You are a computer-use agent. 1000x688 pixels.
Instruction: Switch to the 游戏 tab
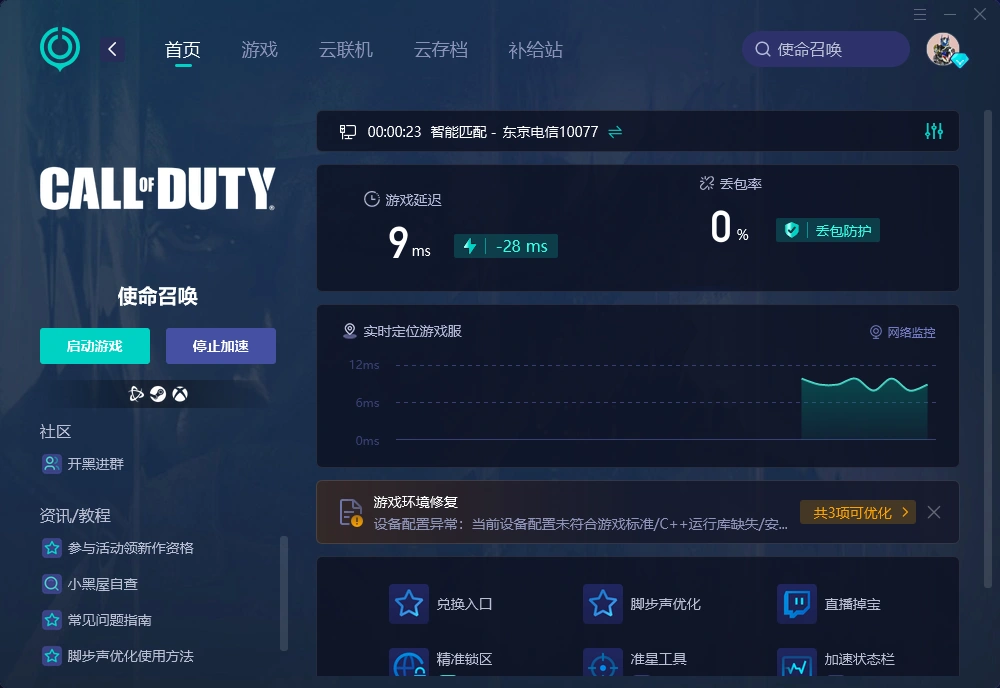(260, 50)
